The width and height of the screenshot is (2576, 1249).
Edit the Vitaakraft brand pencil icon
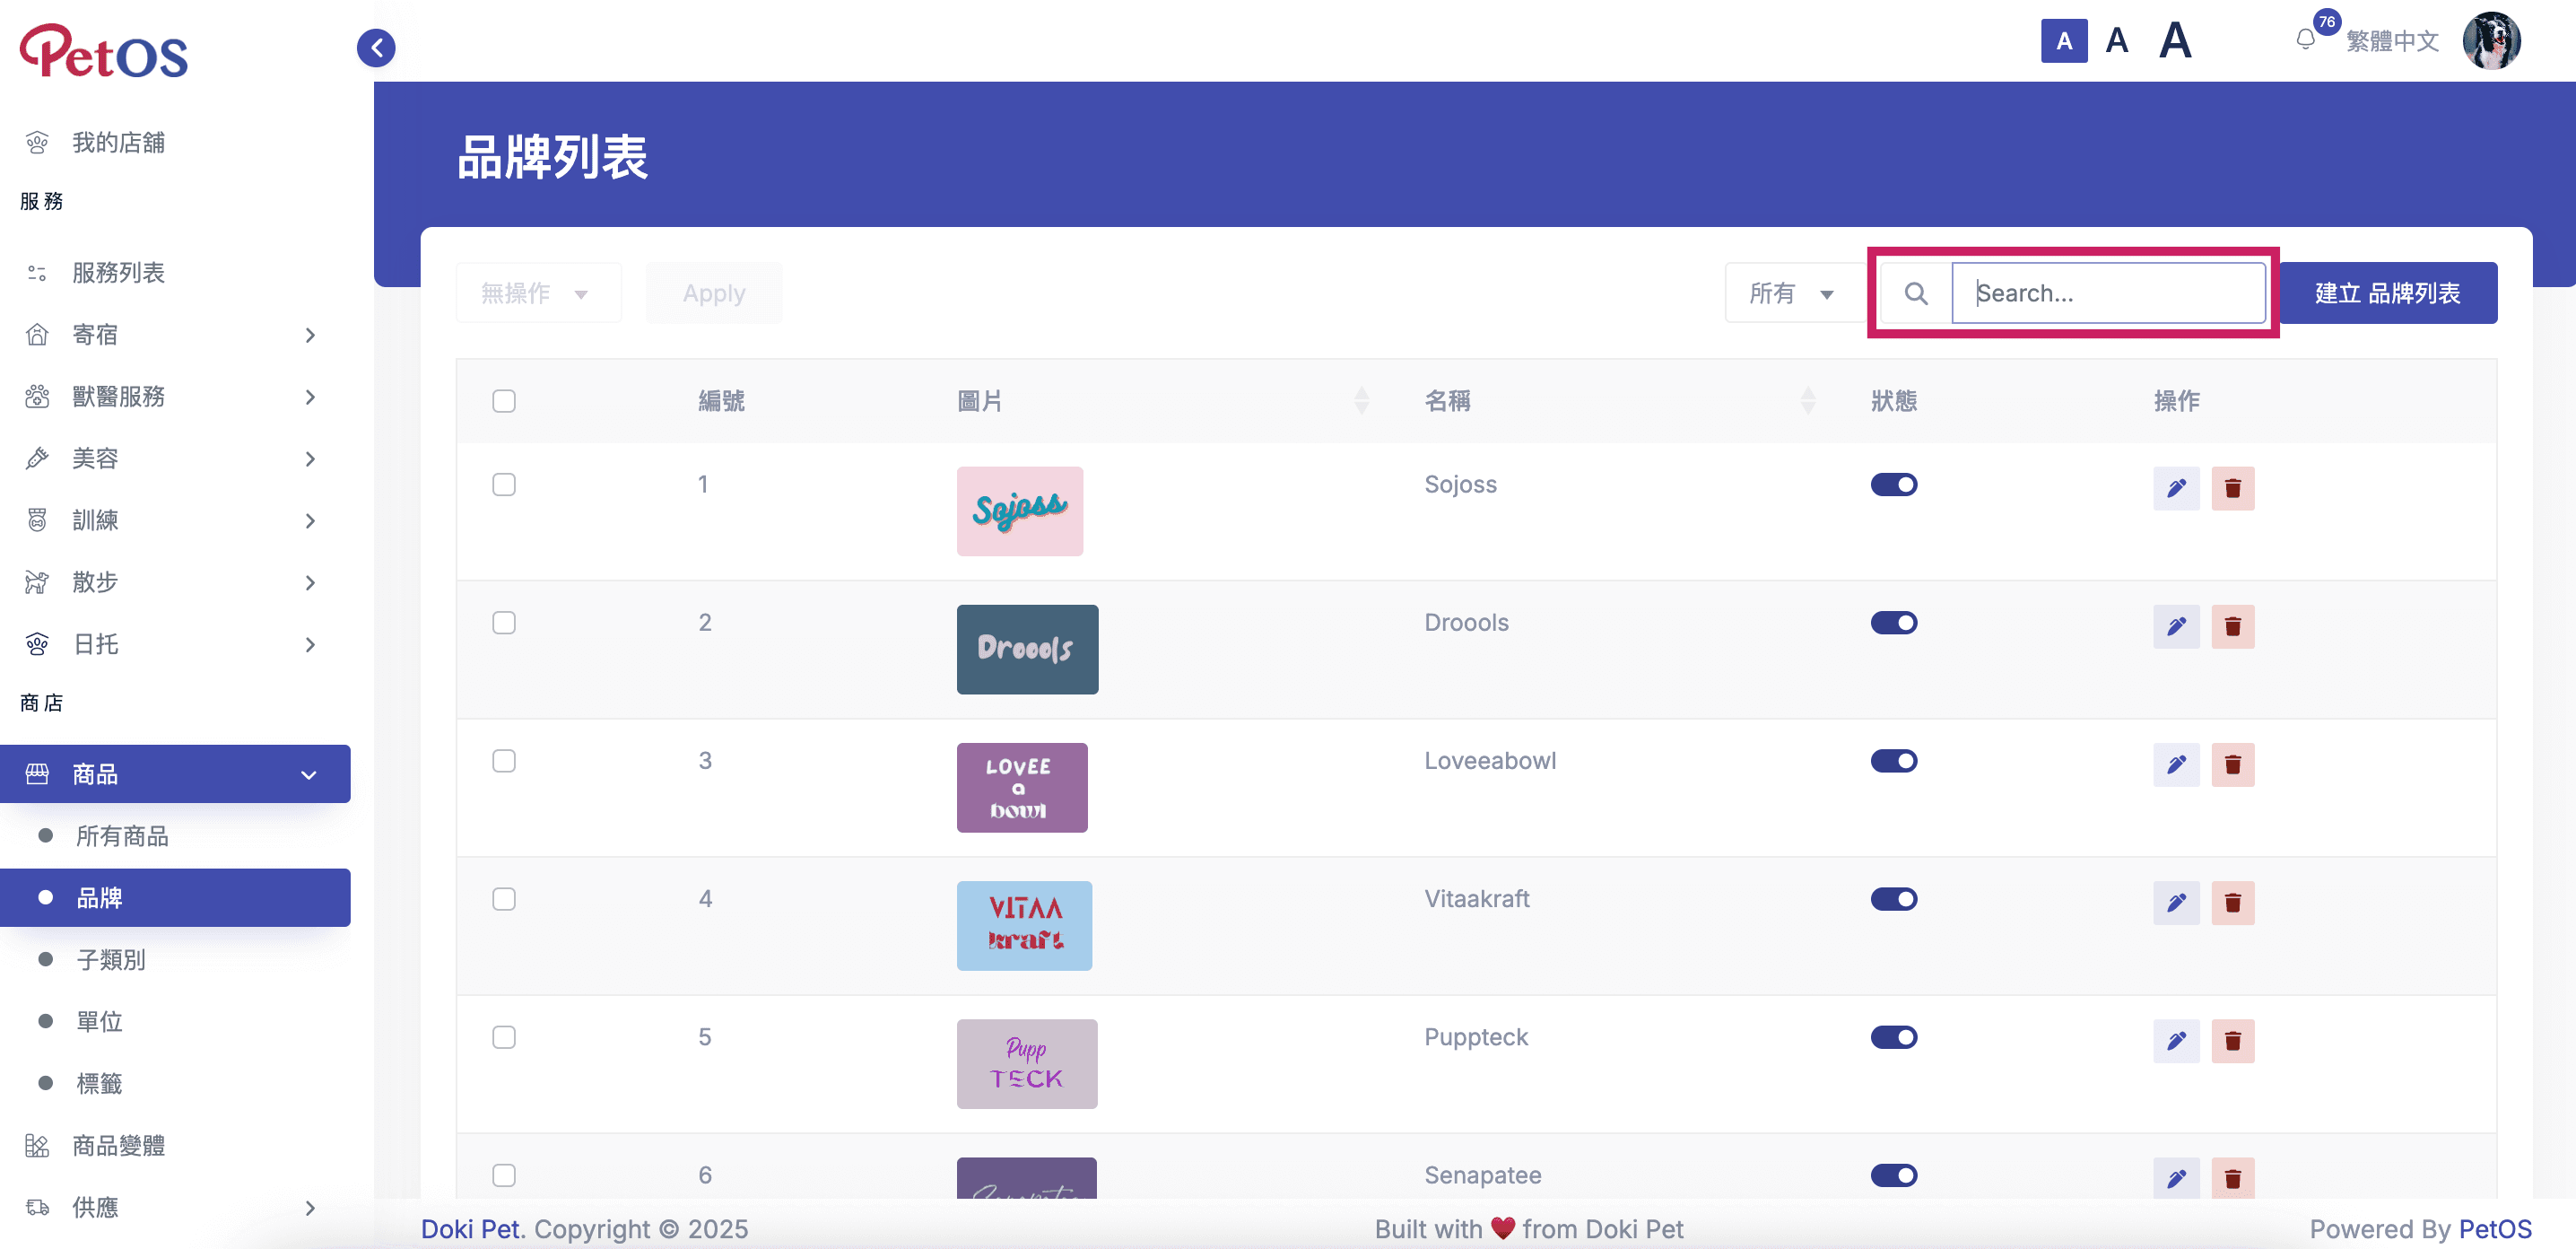click(2176, 902)
